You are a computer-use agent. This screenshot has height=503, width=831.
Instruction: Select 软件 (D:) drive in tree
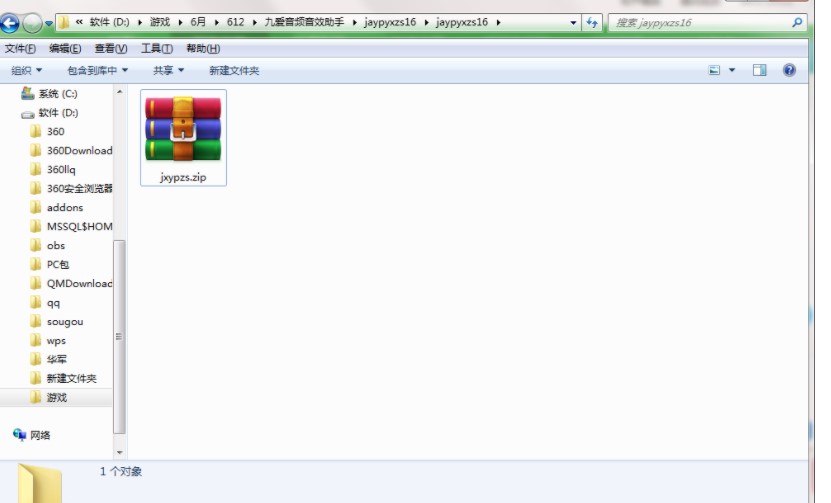click(x=49, y=113)
